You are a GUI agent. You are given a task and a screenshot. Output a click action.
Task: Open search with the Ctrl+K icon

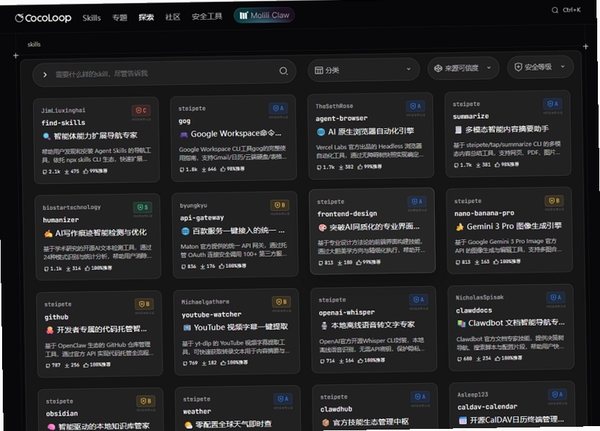[x=566, y=10]
